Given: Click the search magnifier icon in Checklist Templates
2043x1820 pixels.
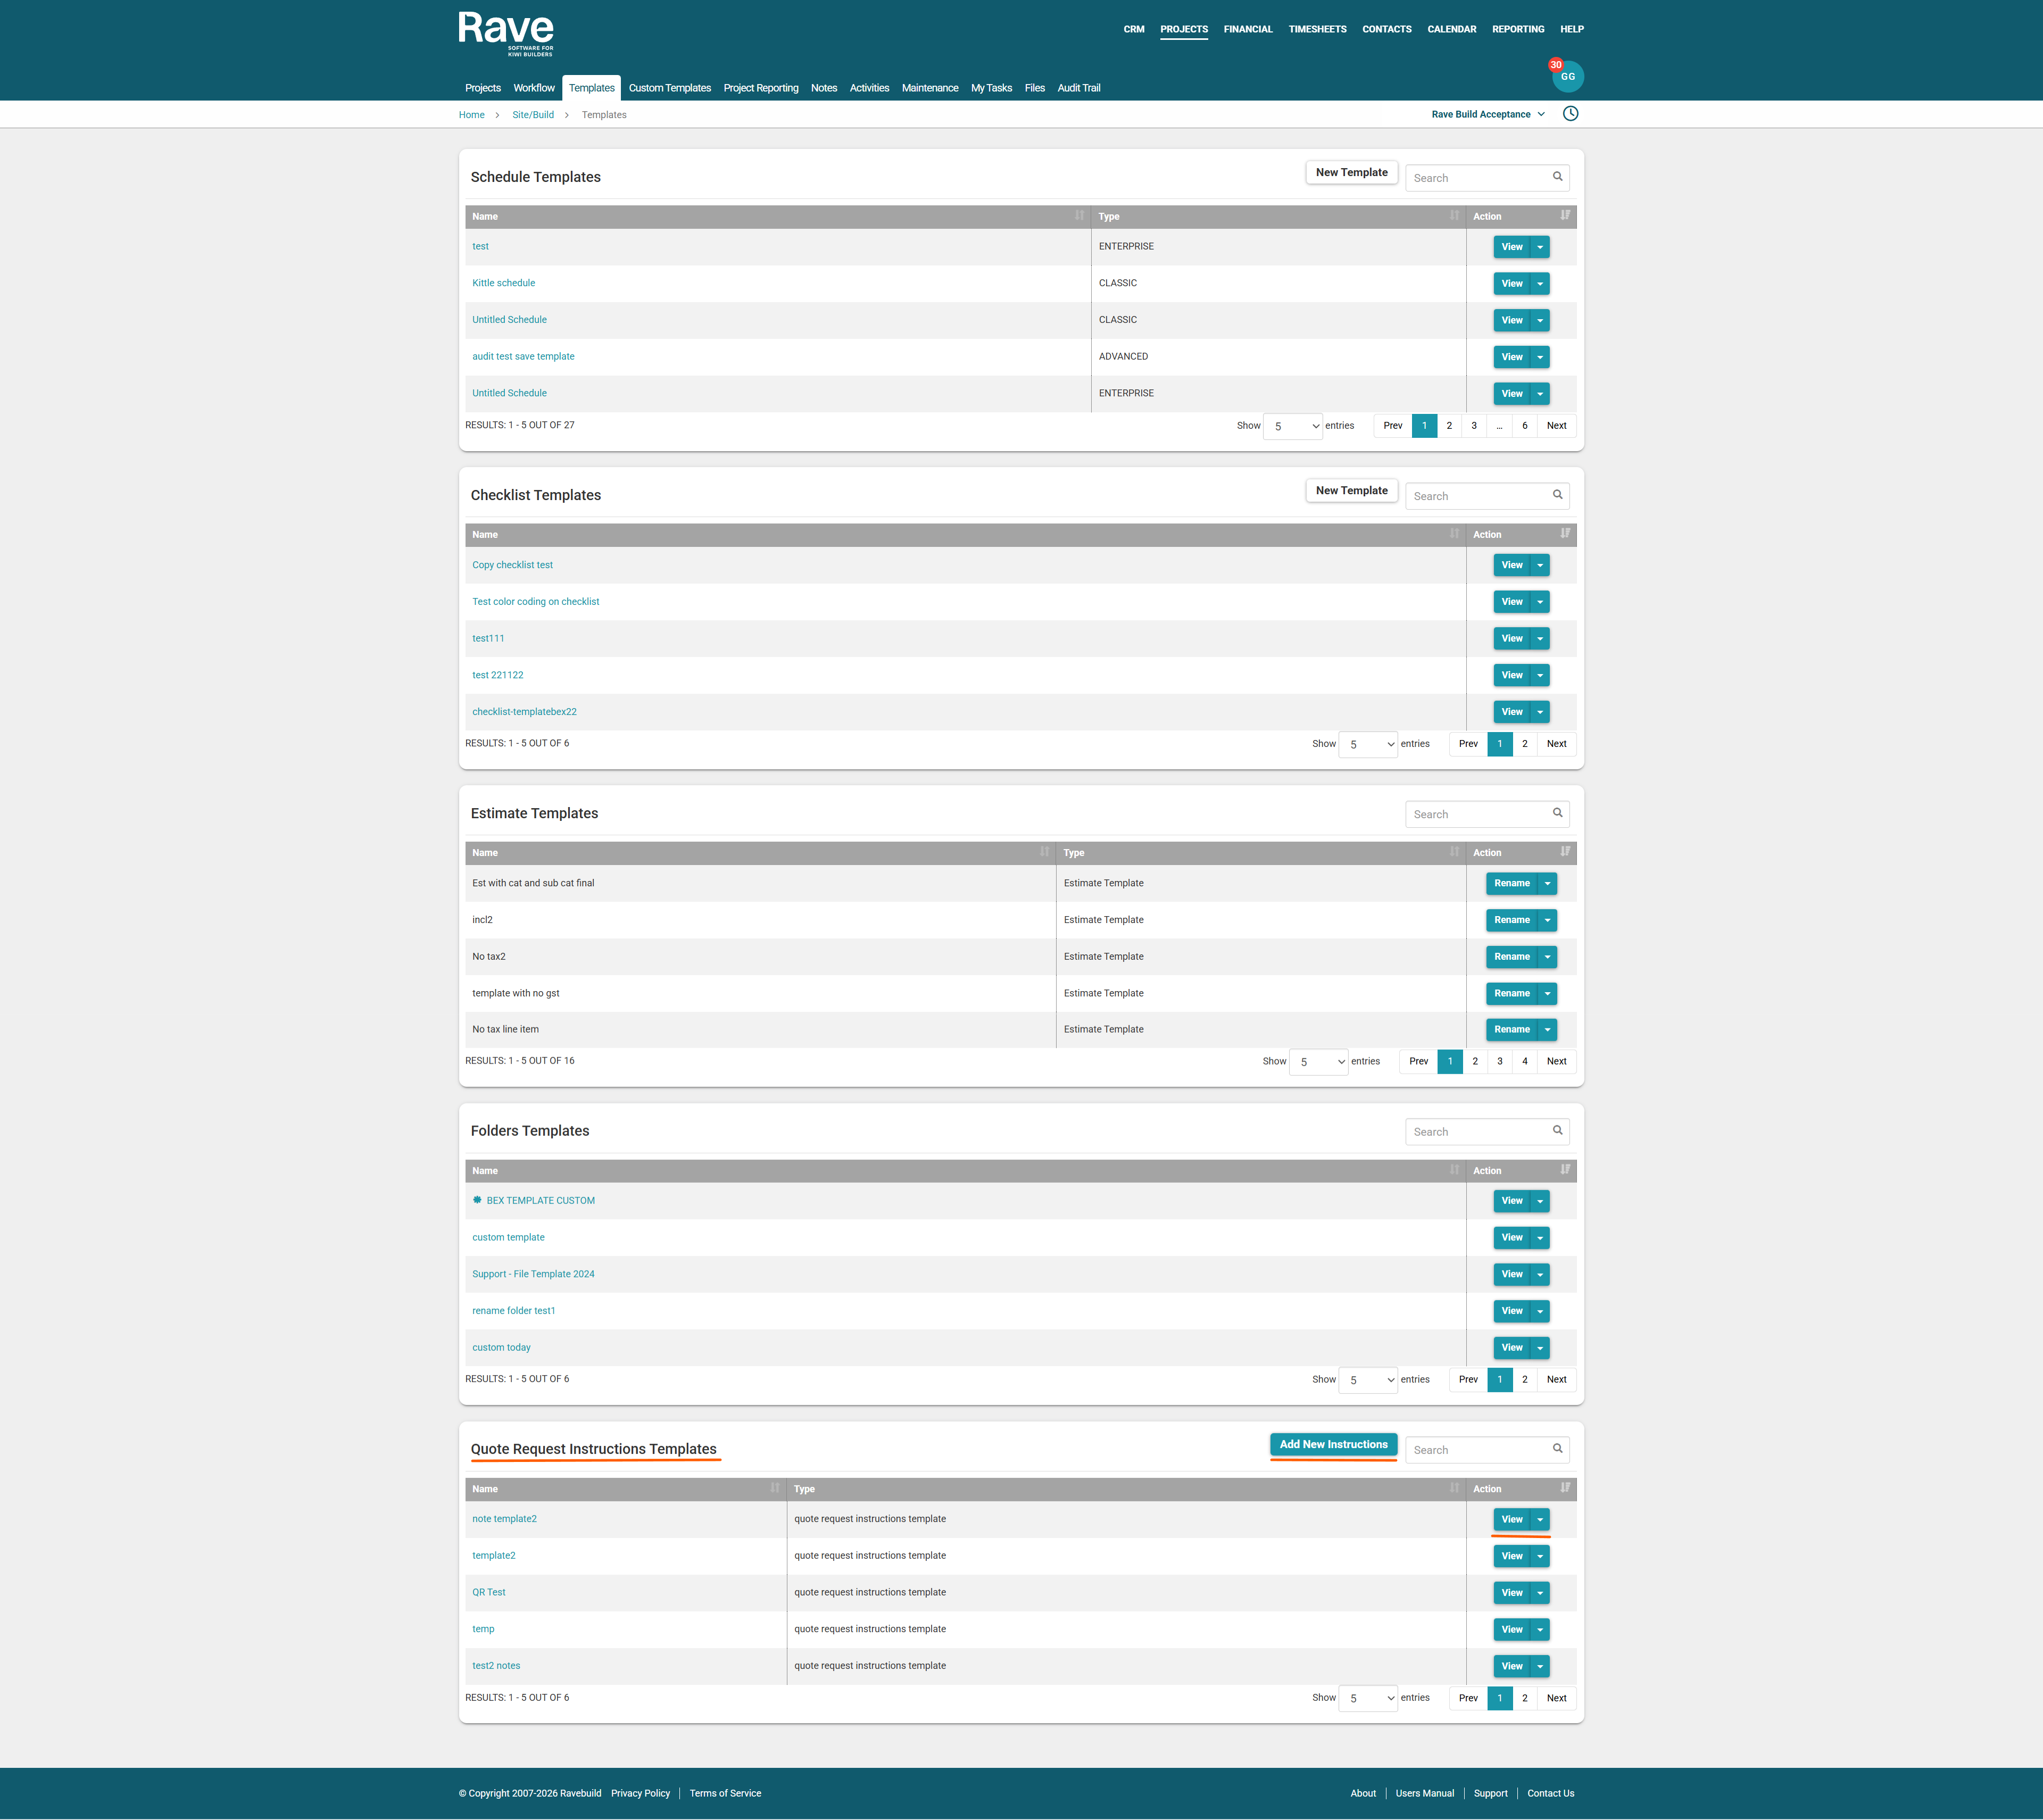Looking at the screenshot, I should click(1557, 495).
